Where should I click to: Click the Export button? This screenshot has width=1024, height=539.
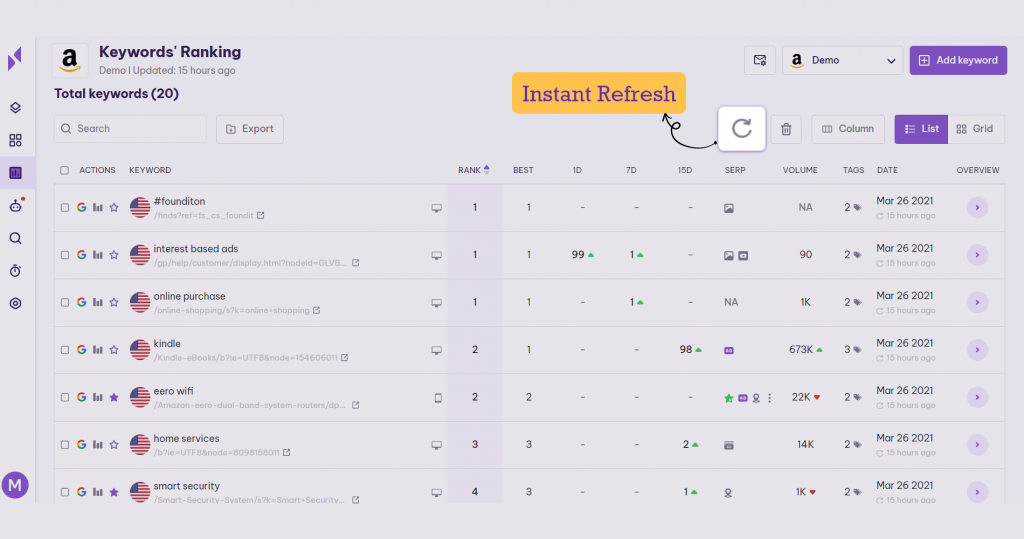click(250, 129)
